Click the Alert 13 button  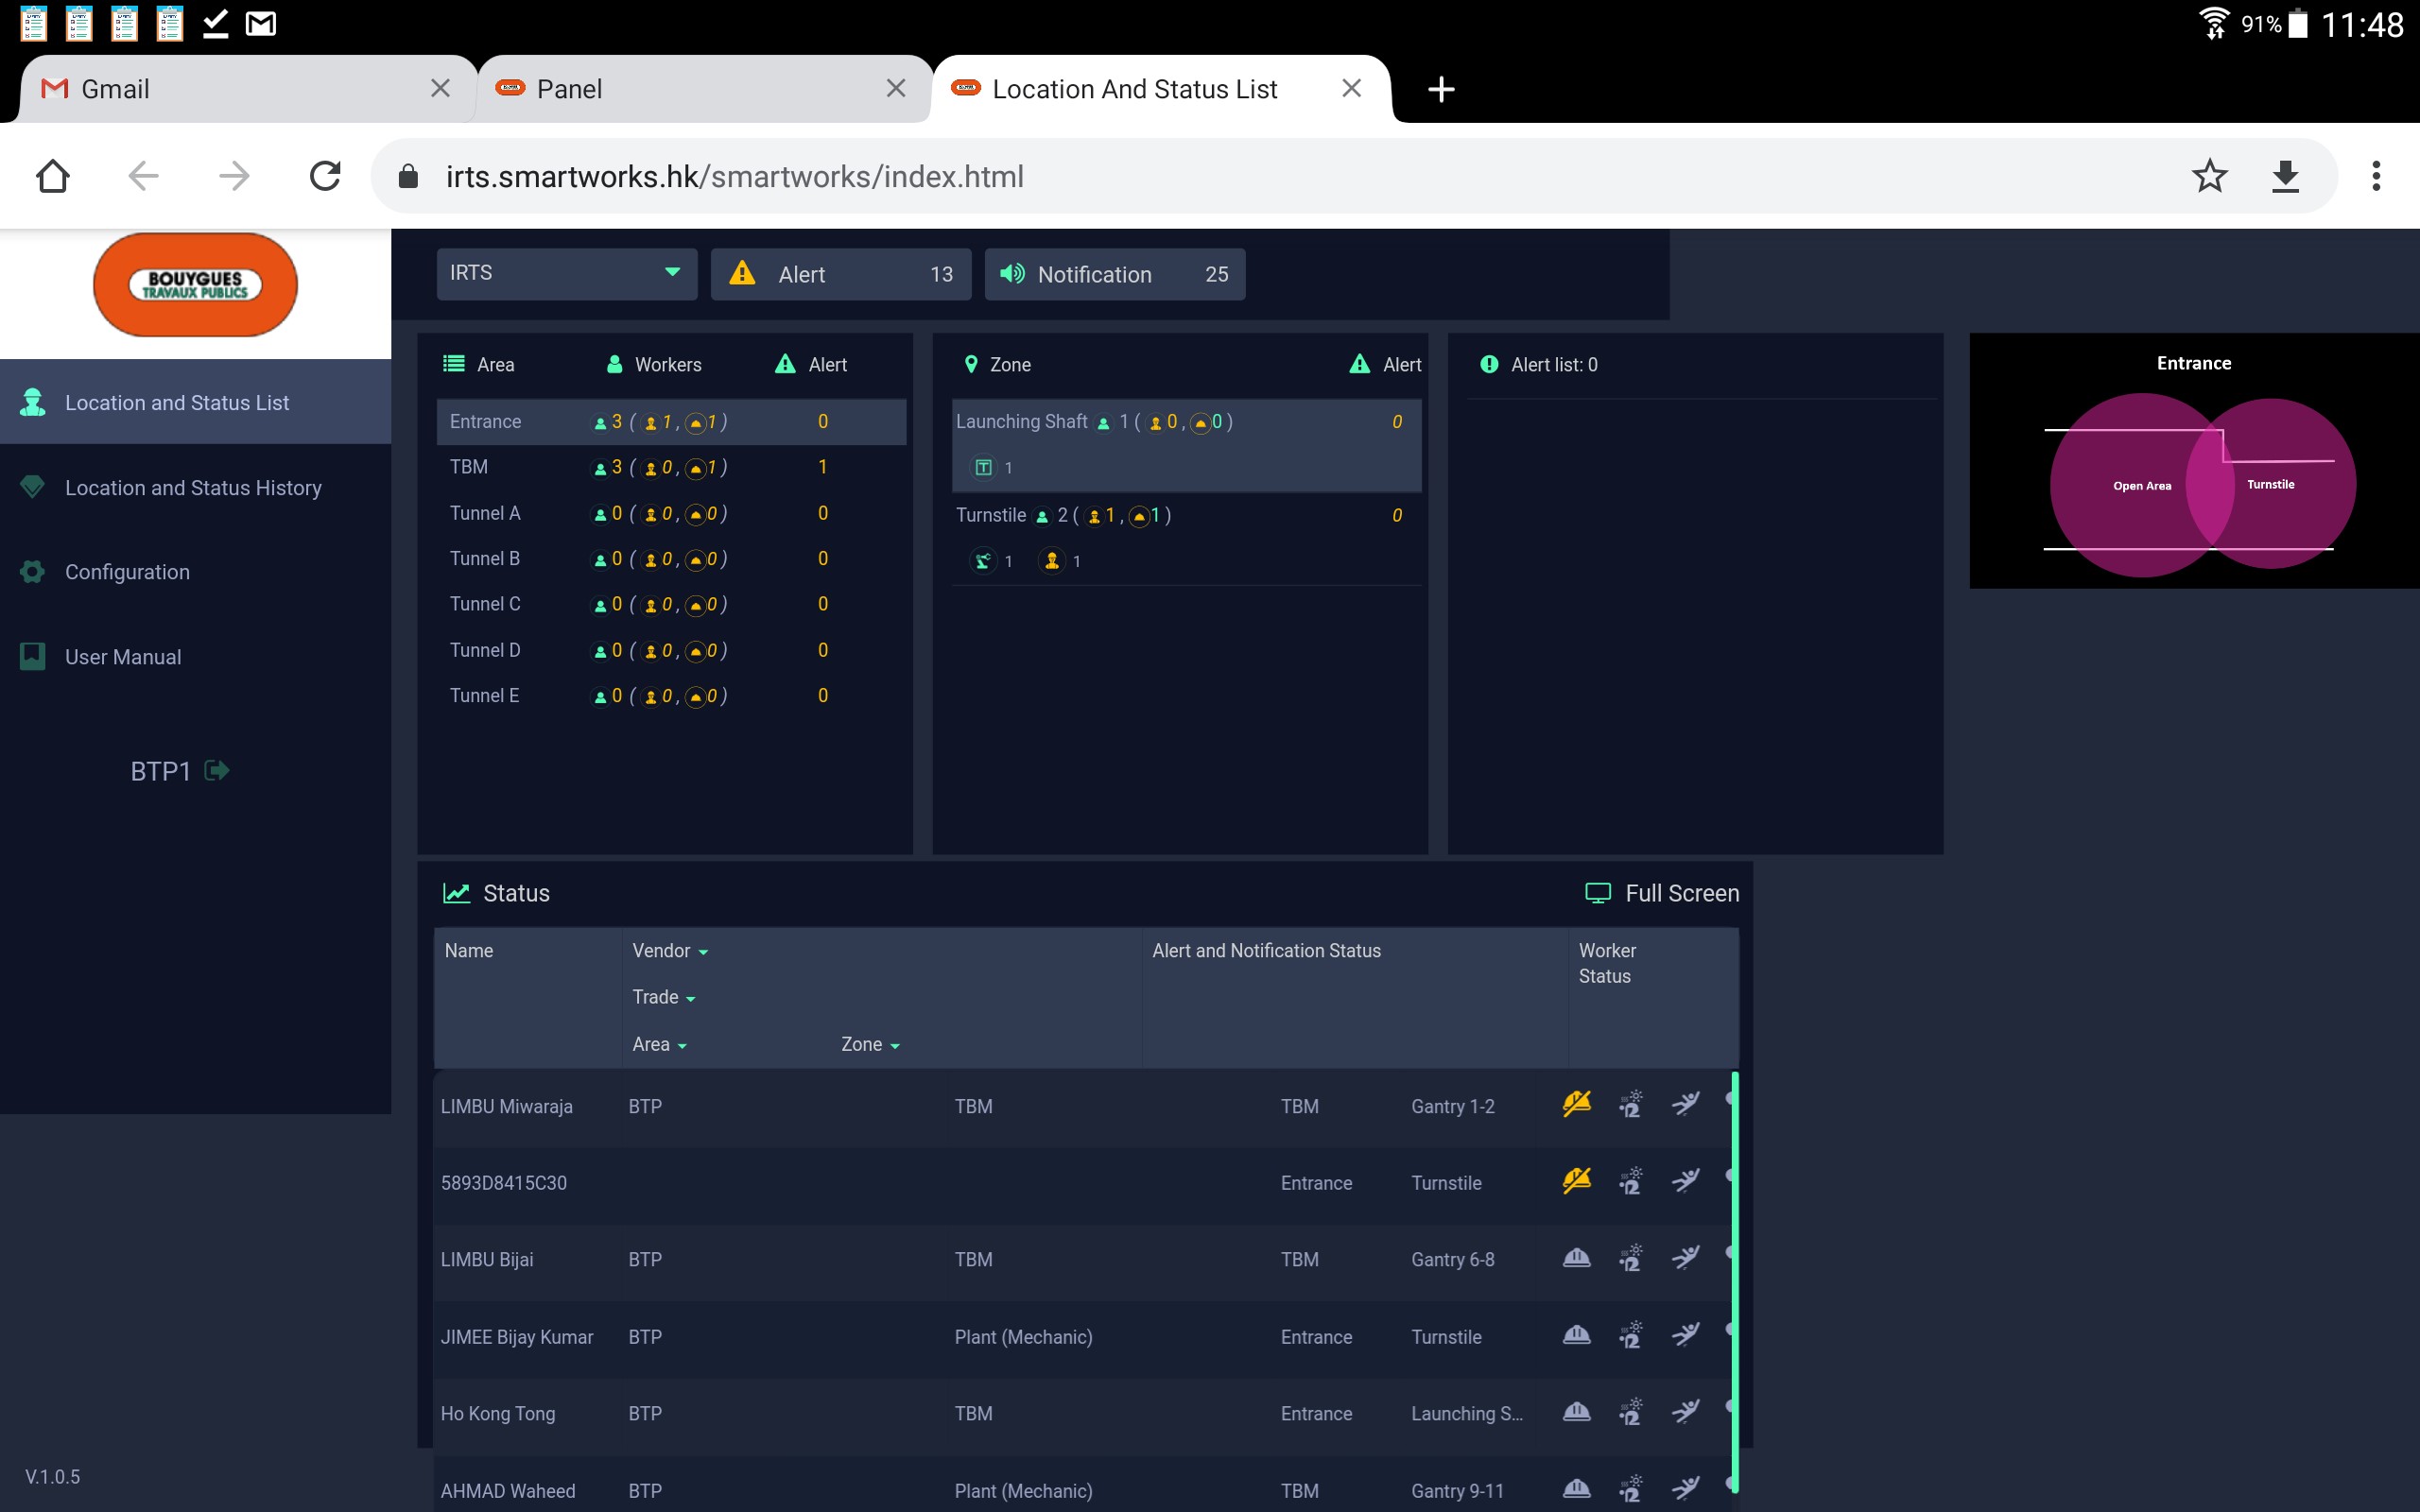click(840, 274)
